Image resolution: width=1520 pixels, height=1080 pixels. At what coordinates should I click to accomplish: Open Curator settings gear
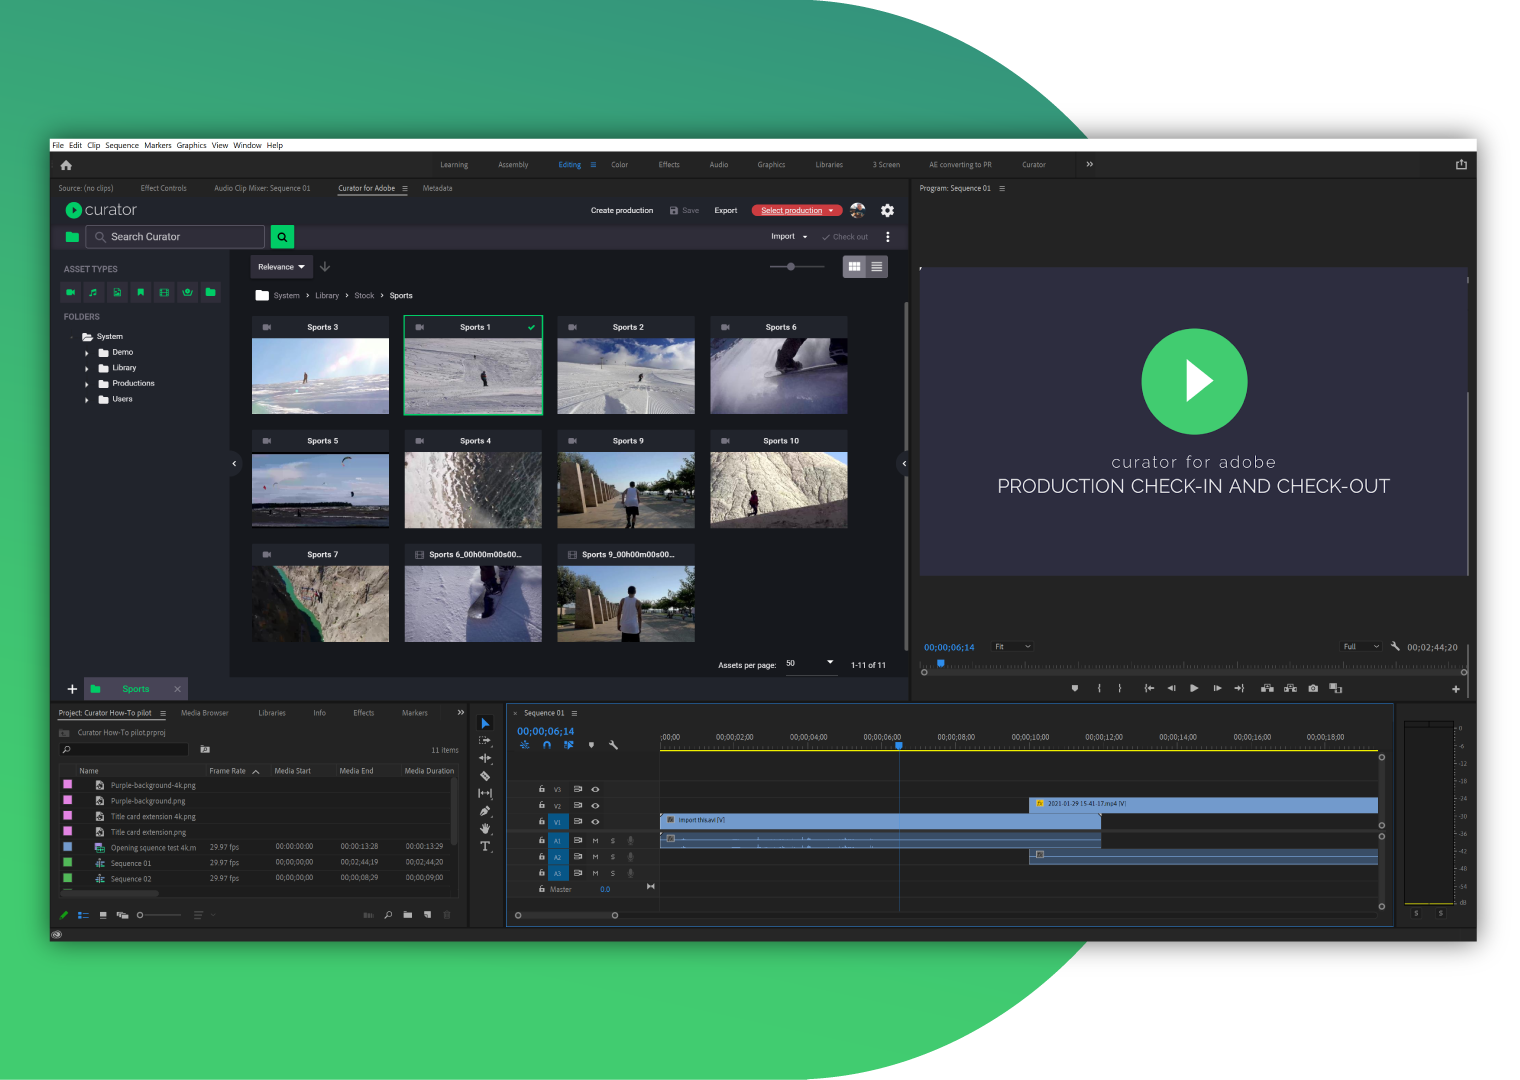pyautogui.click(x=887, y=210)
